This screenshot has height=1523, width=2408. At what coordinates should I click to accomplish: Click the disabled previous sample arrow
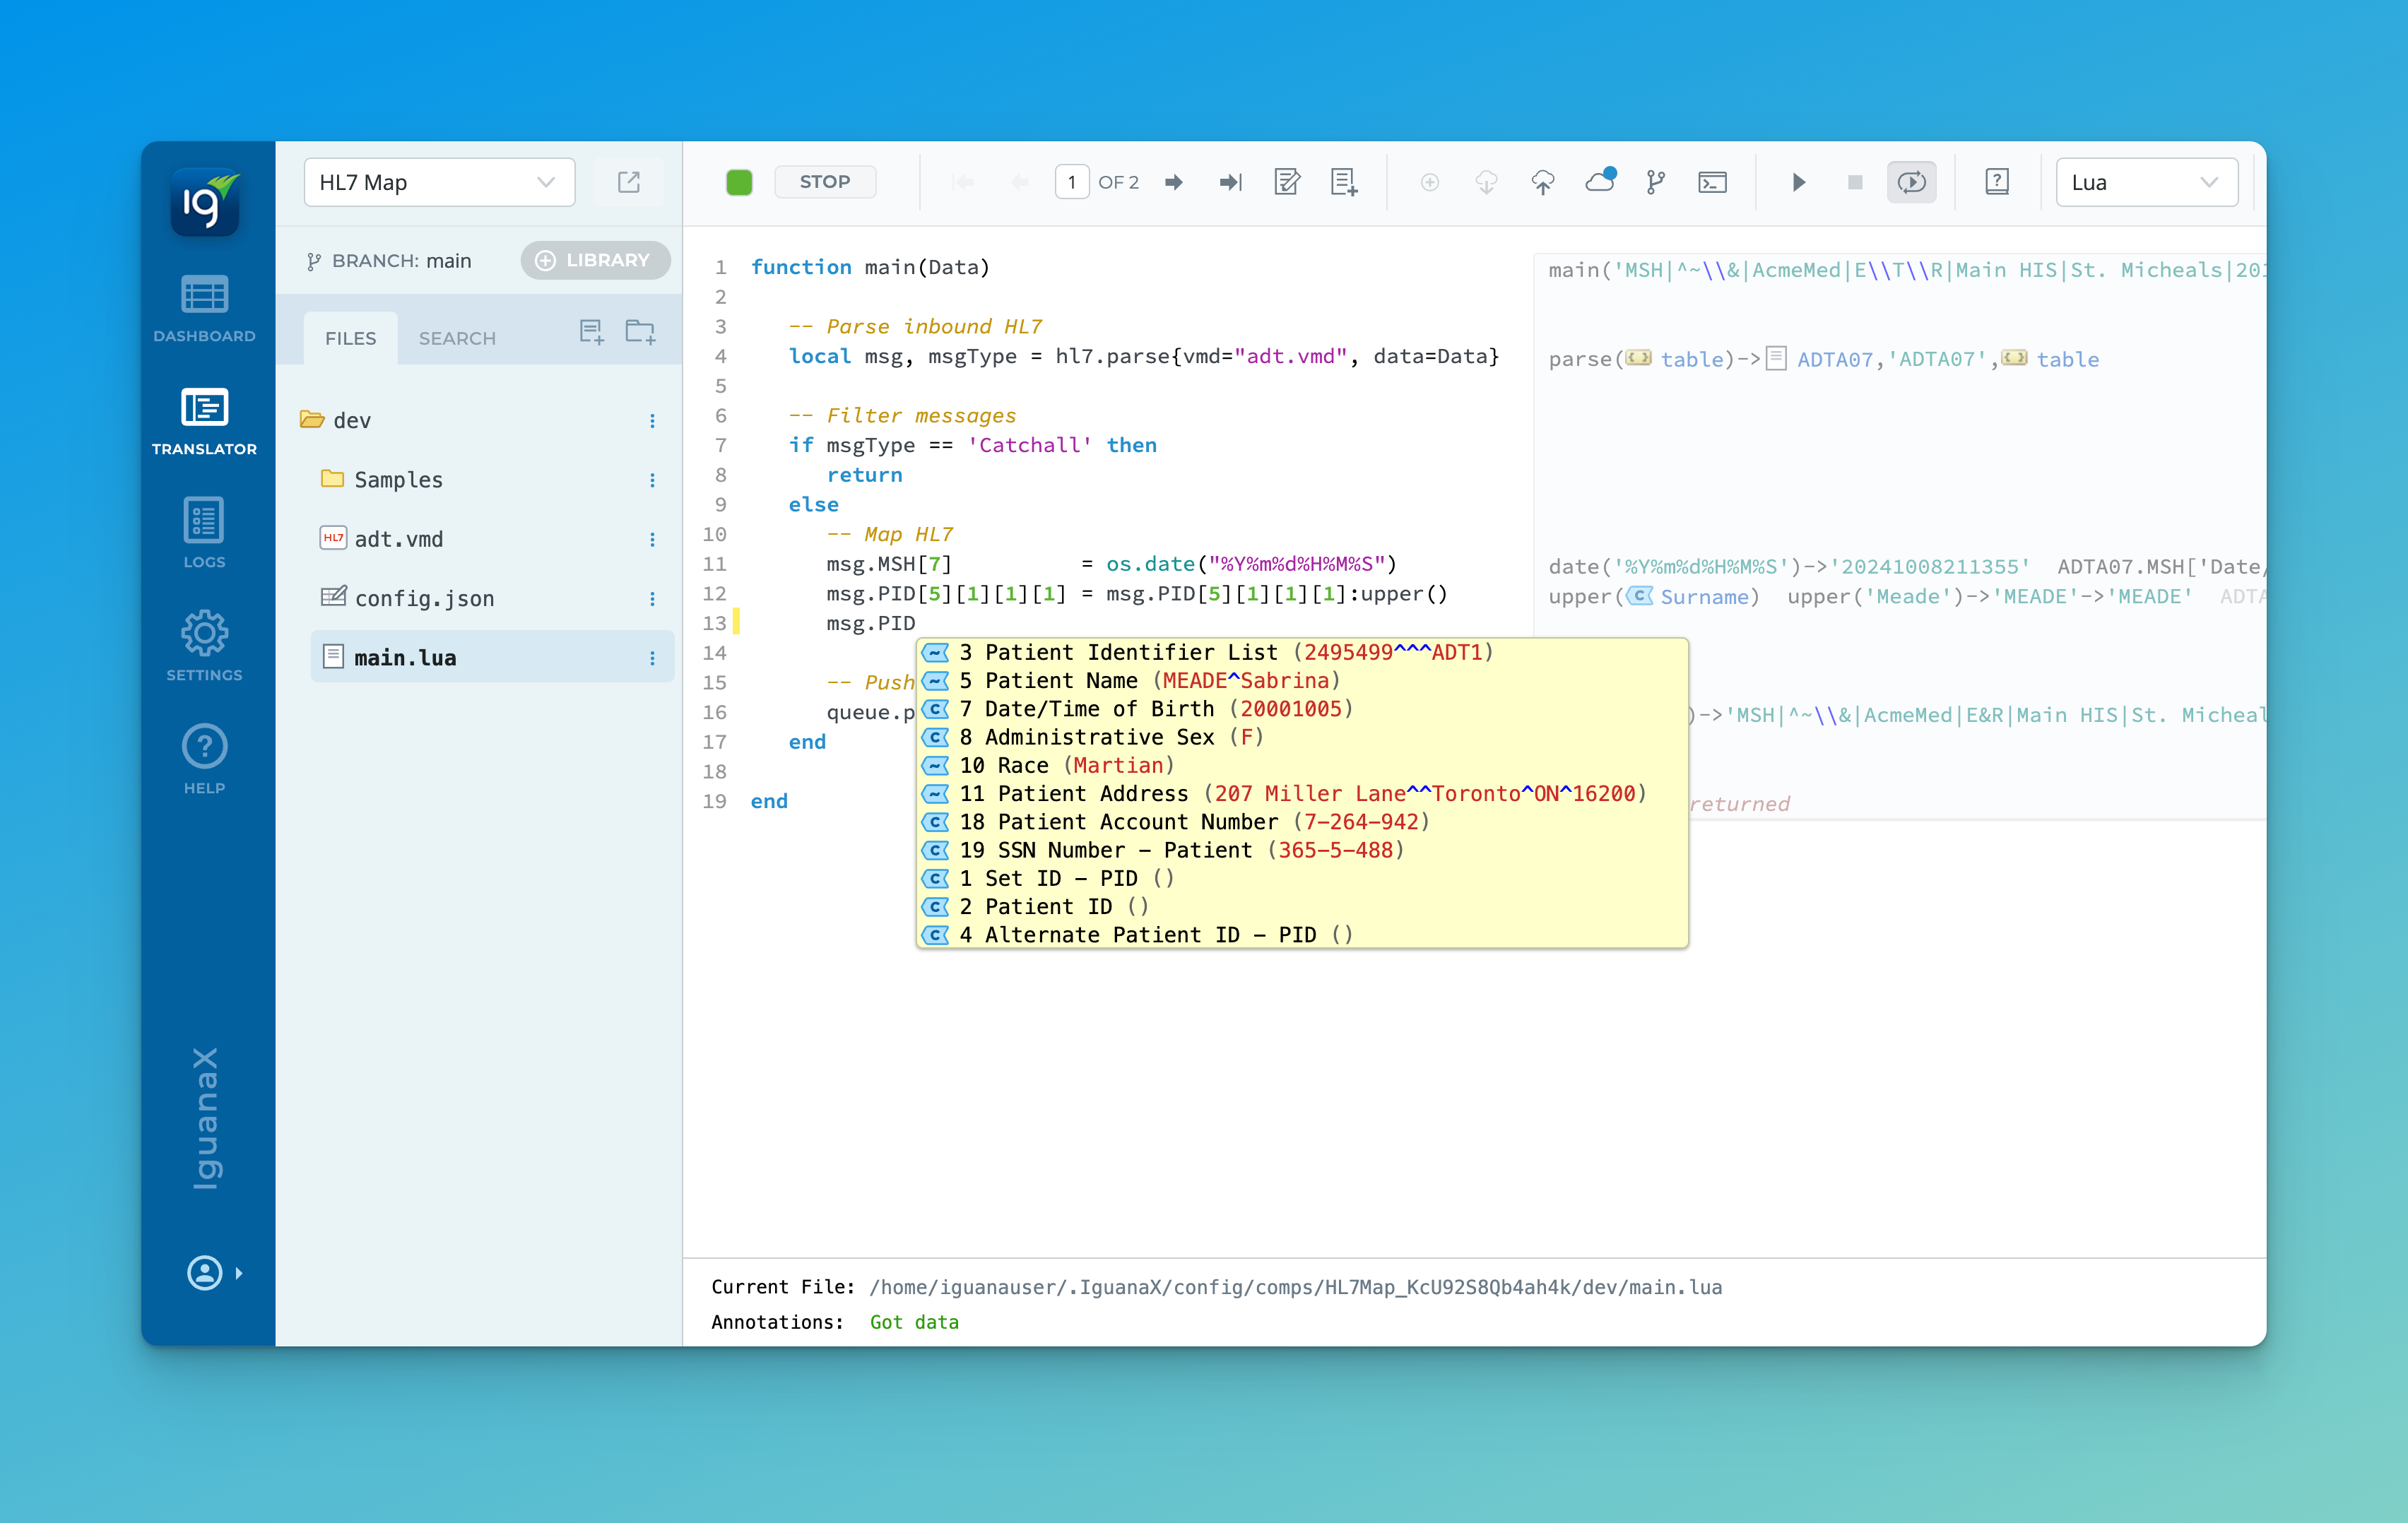[1020, 182]
